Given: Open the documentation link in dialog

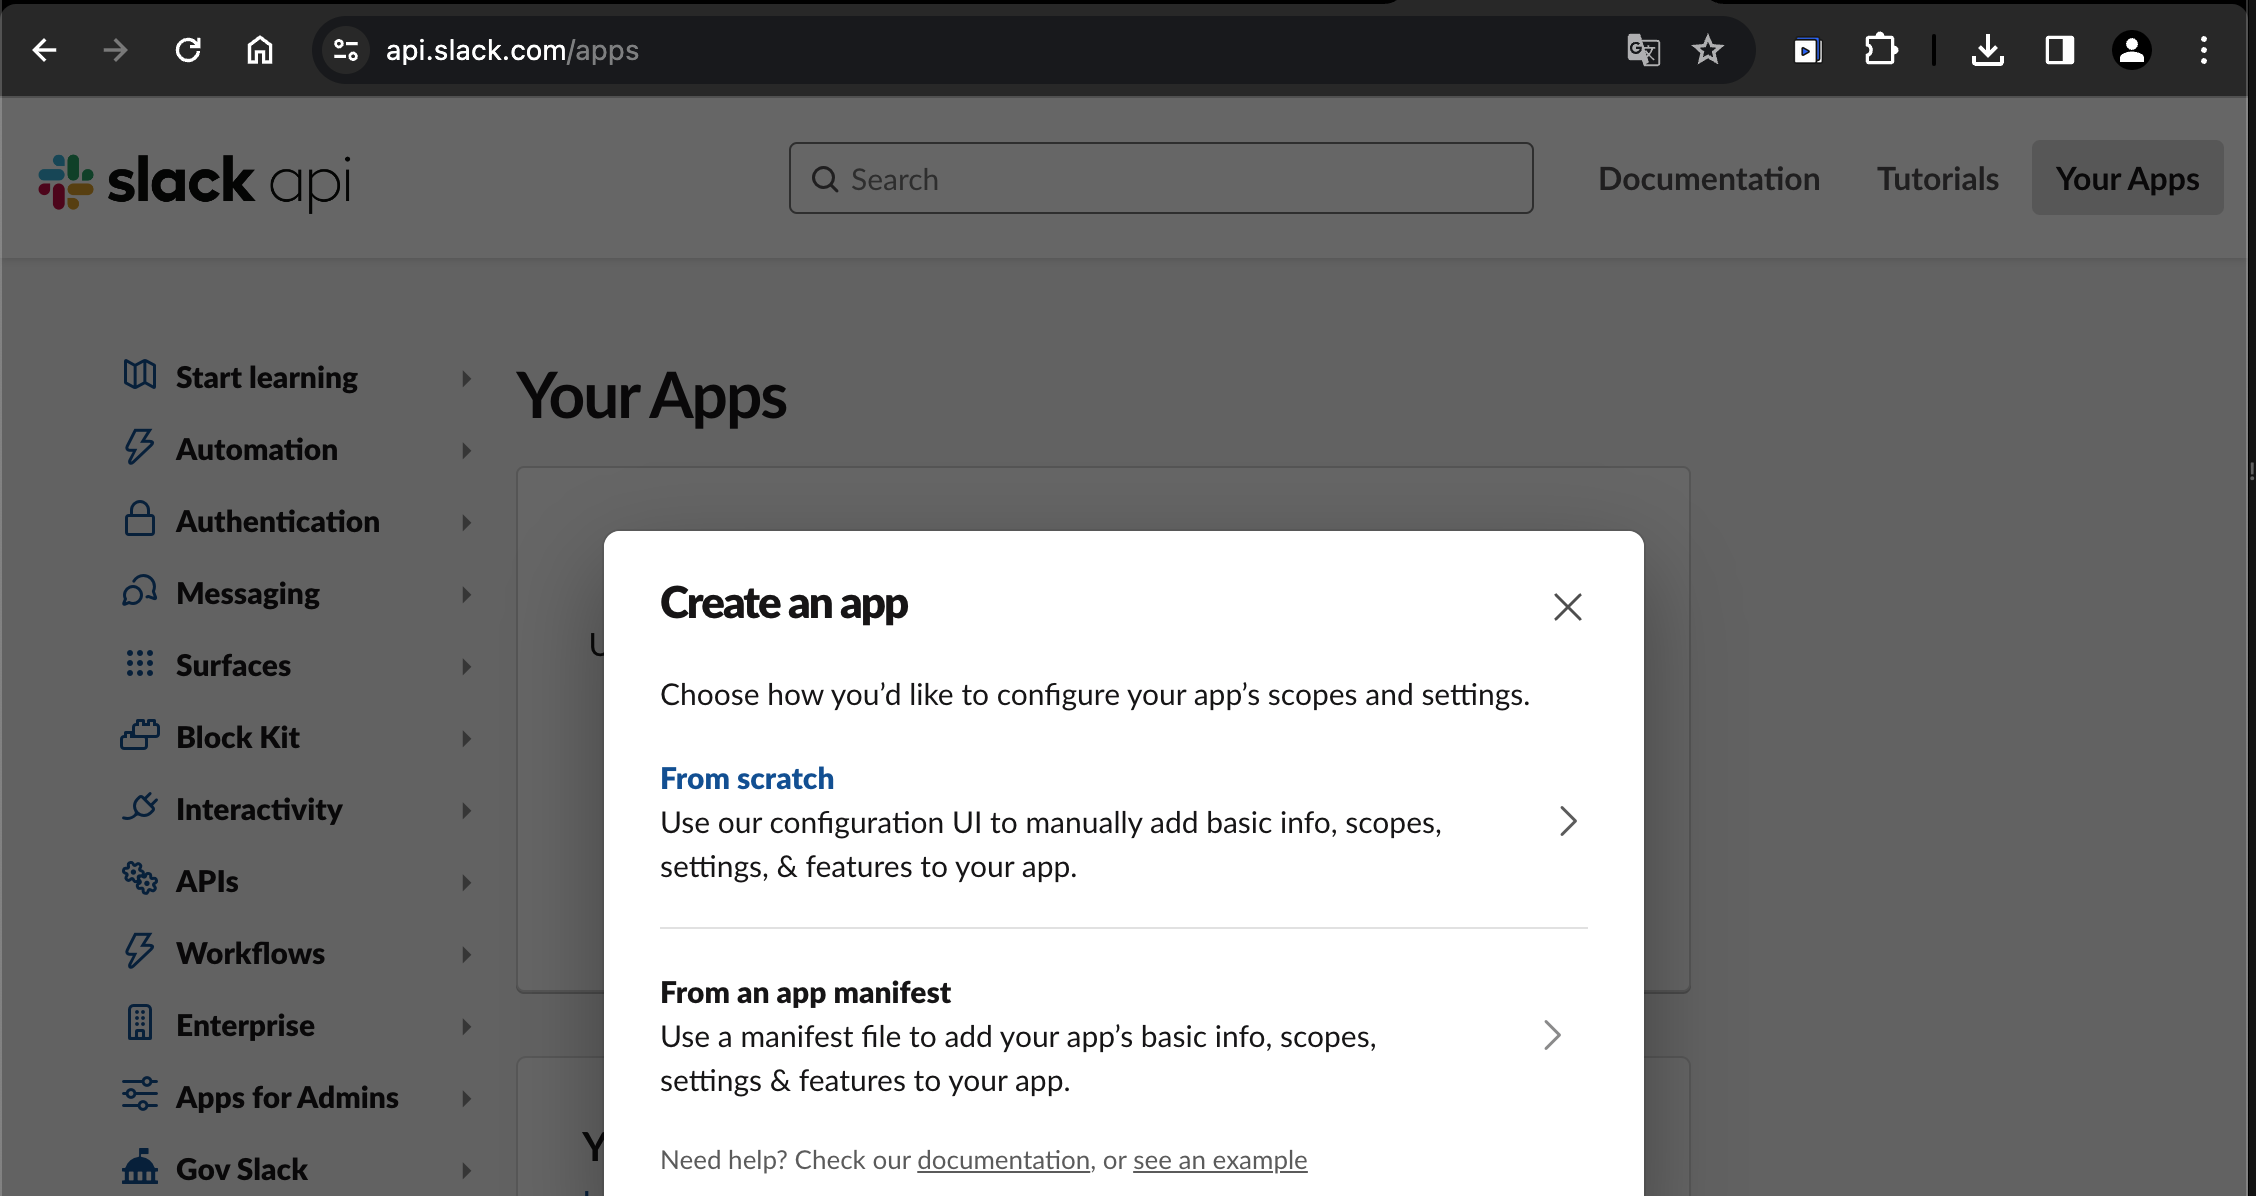Looking at the screenshot, I should pyautogui.click(x=1003, y=1160).
